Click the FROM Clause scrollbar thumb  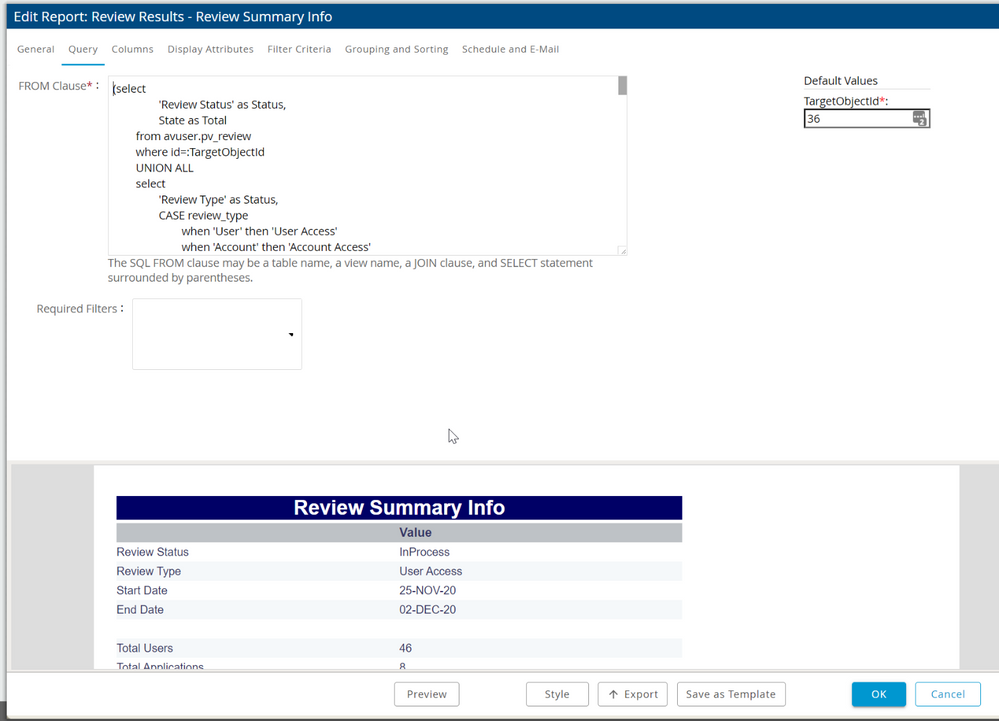[622, 87]
